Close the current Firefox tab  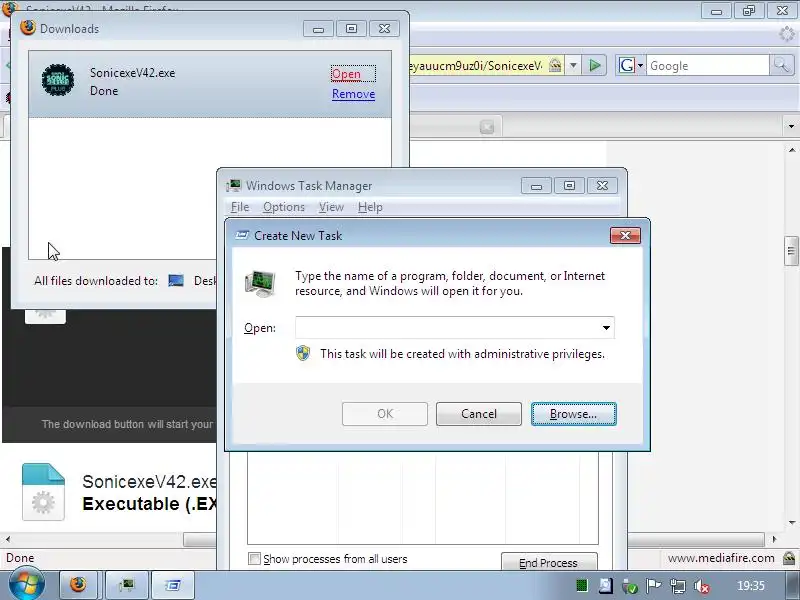coord(487,127)
